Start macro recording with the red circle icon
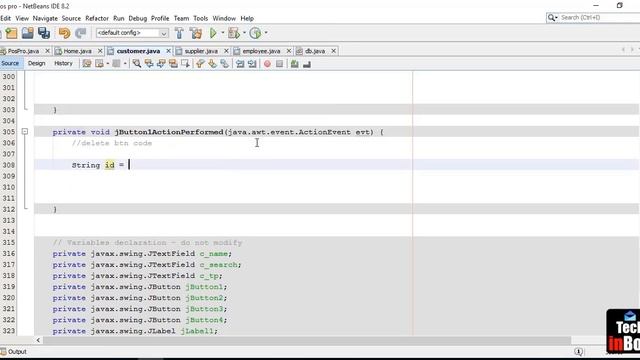 pos(267,64)
